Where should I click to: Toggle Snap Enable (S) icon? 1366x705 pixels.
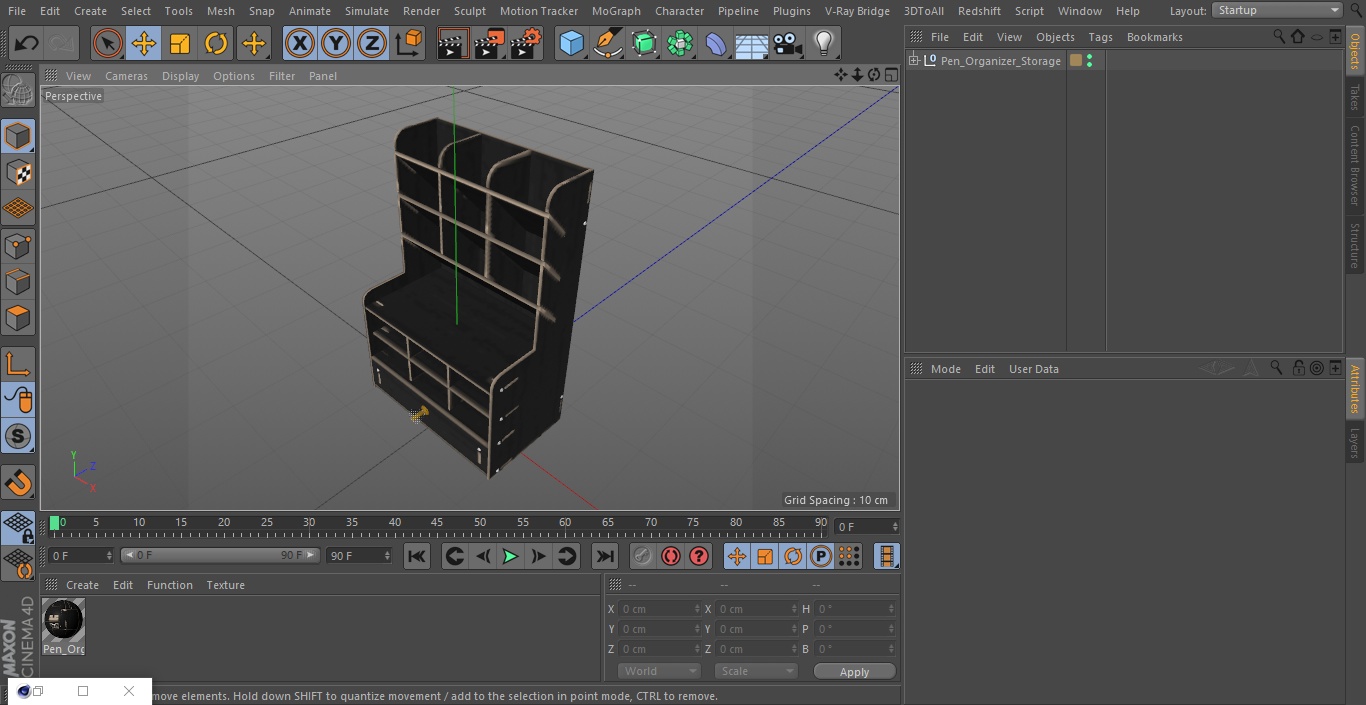[18, 436]
